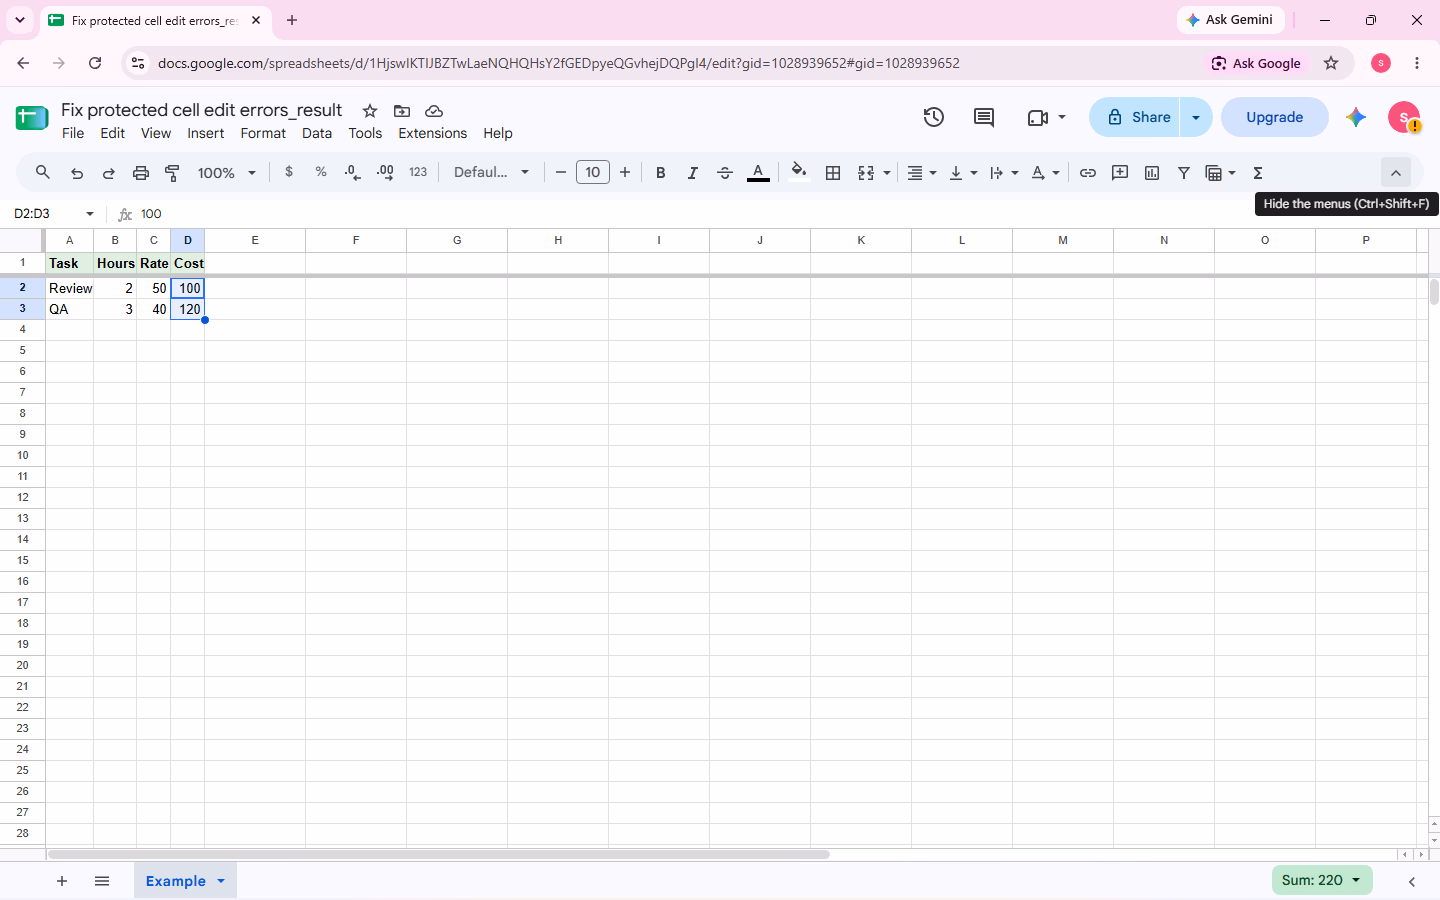Open the Extensions menu
This screenshot has height=900, width=1440.
click(x=432, y=133)
